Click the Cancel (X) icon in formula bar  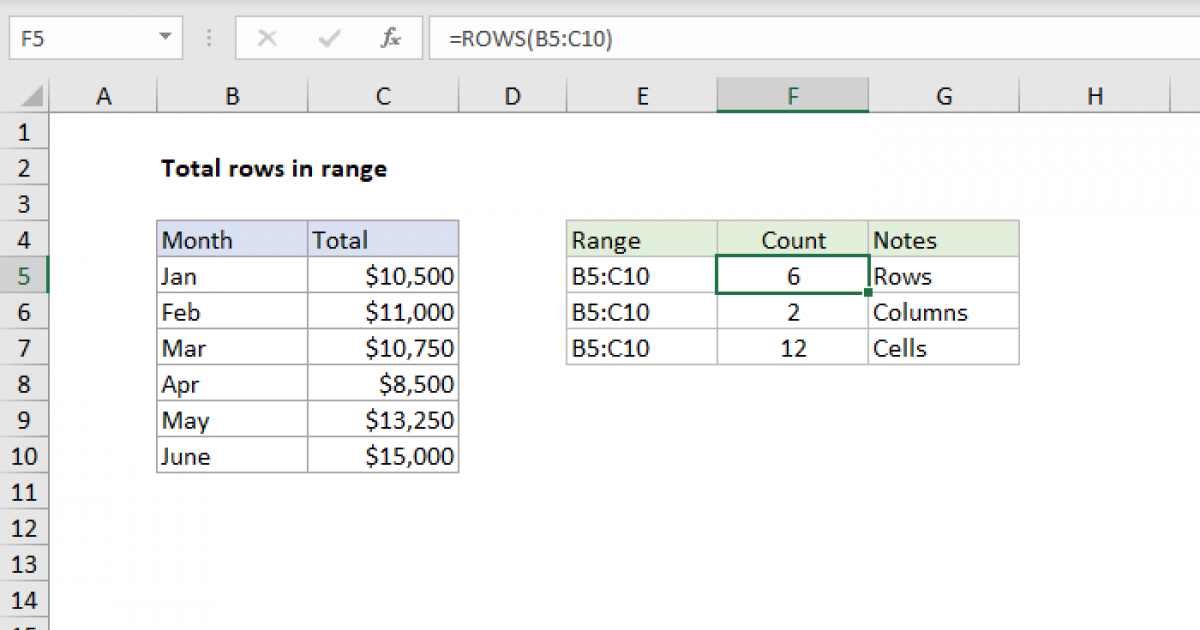267,38
